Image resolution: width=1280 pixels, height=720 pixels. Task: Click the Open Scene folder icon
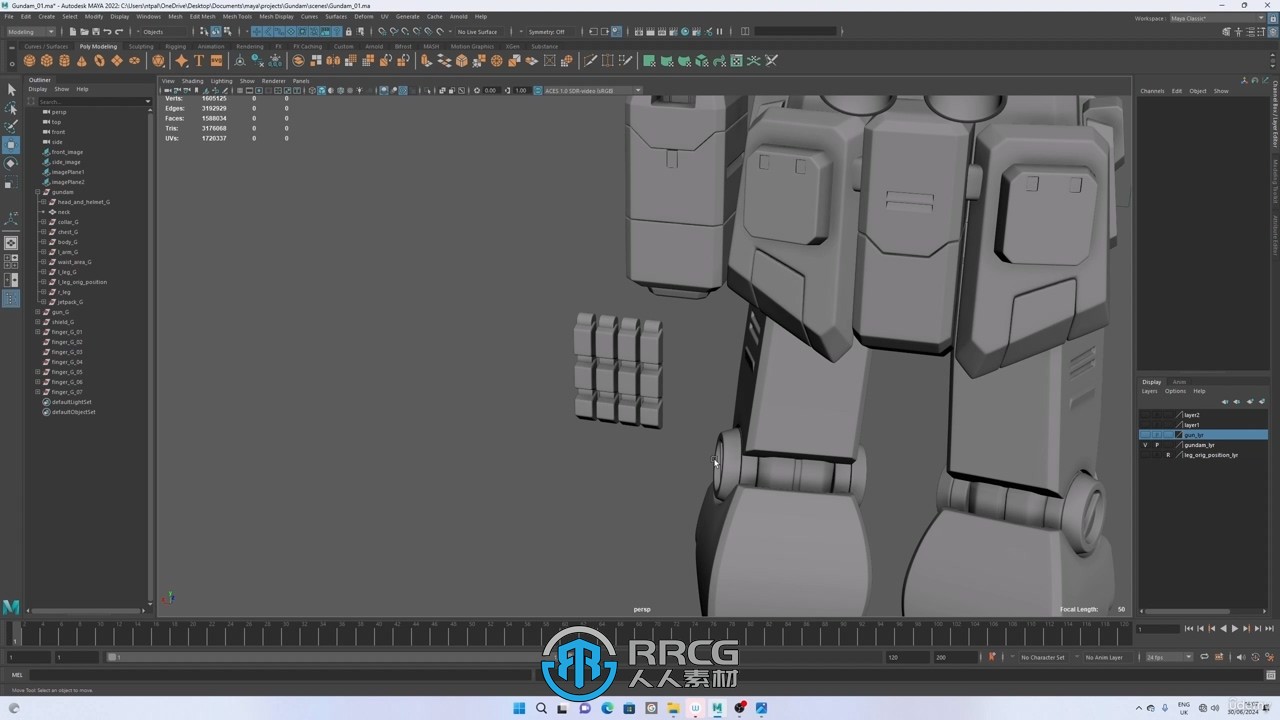point(84,31)
